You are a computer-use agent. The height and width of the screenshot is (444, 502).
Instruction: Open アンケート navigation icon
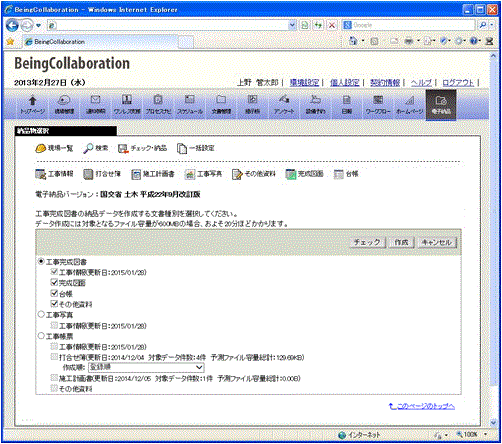tap(284, 105)
